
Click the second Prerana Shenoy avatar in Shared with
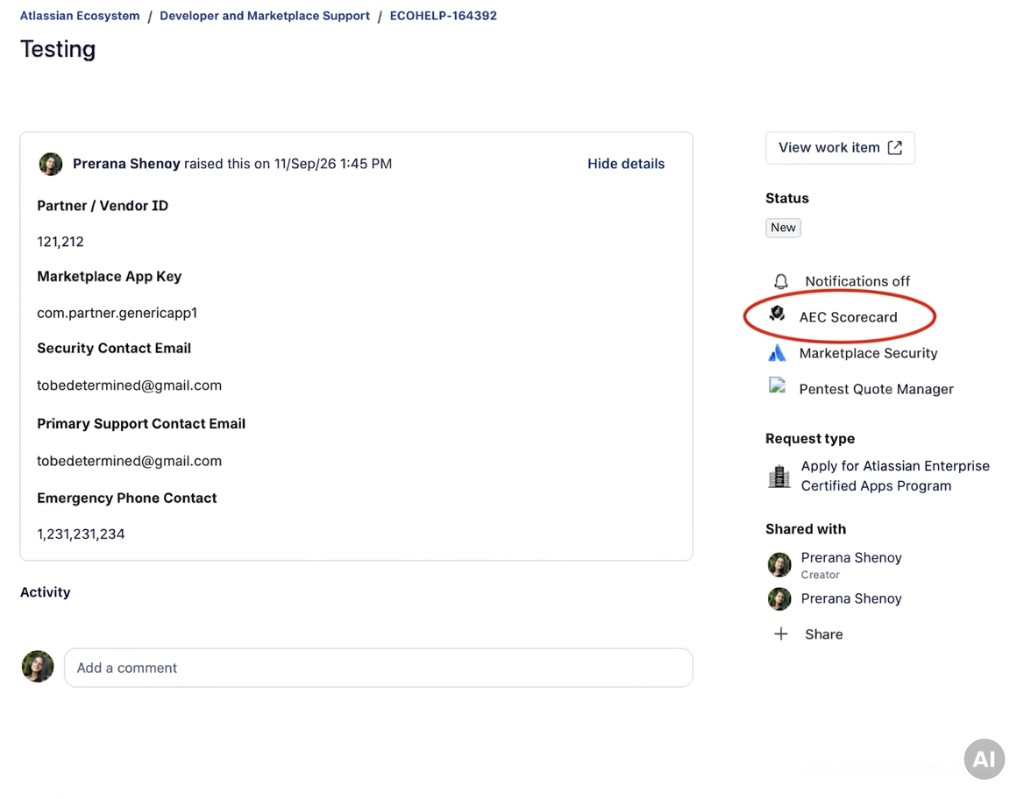[779, 598]
